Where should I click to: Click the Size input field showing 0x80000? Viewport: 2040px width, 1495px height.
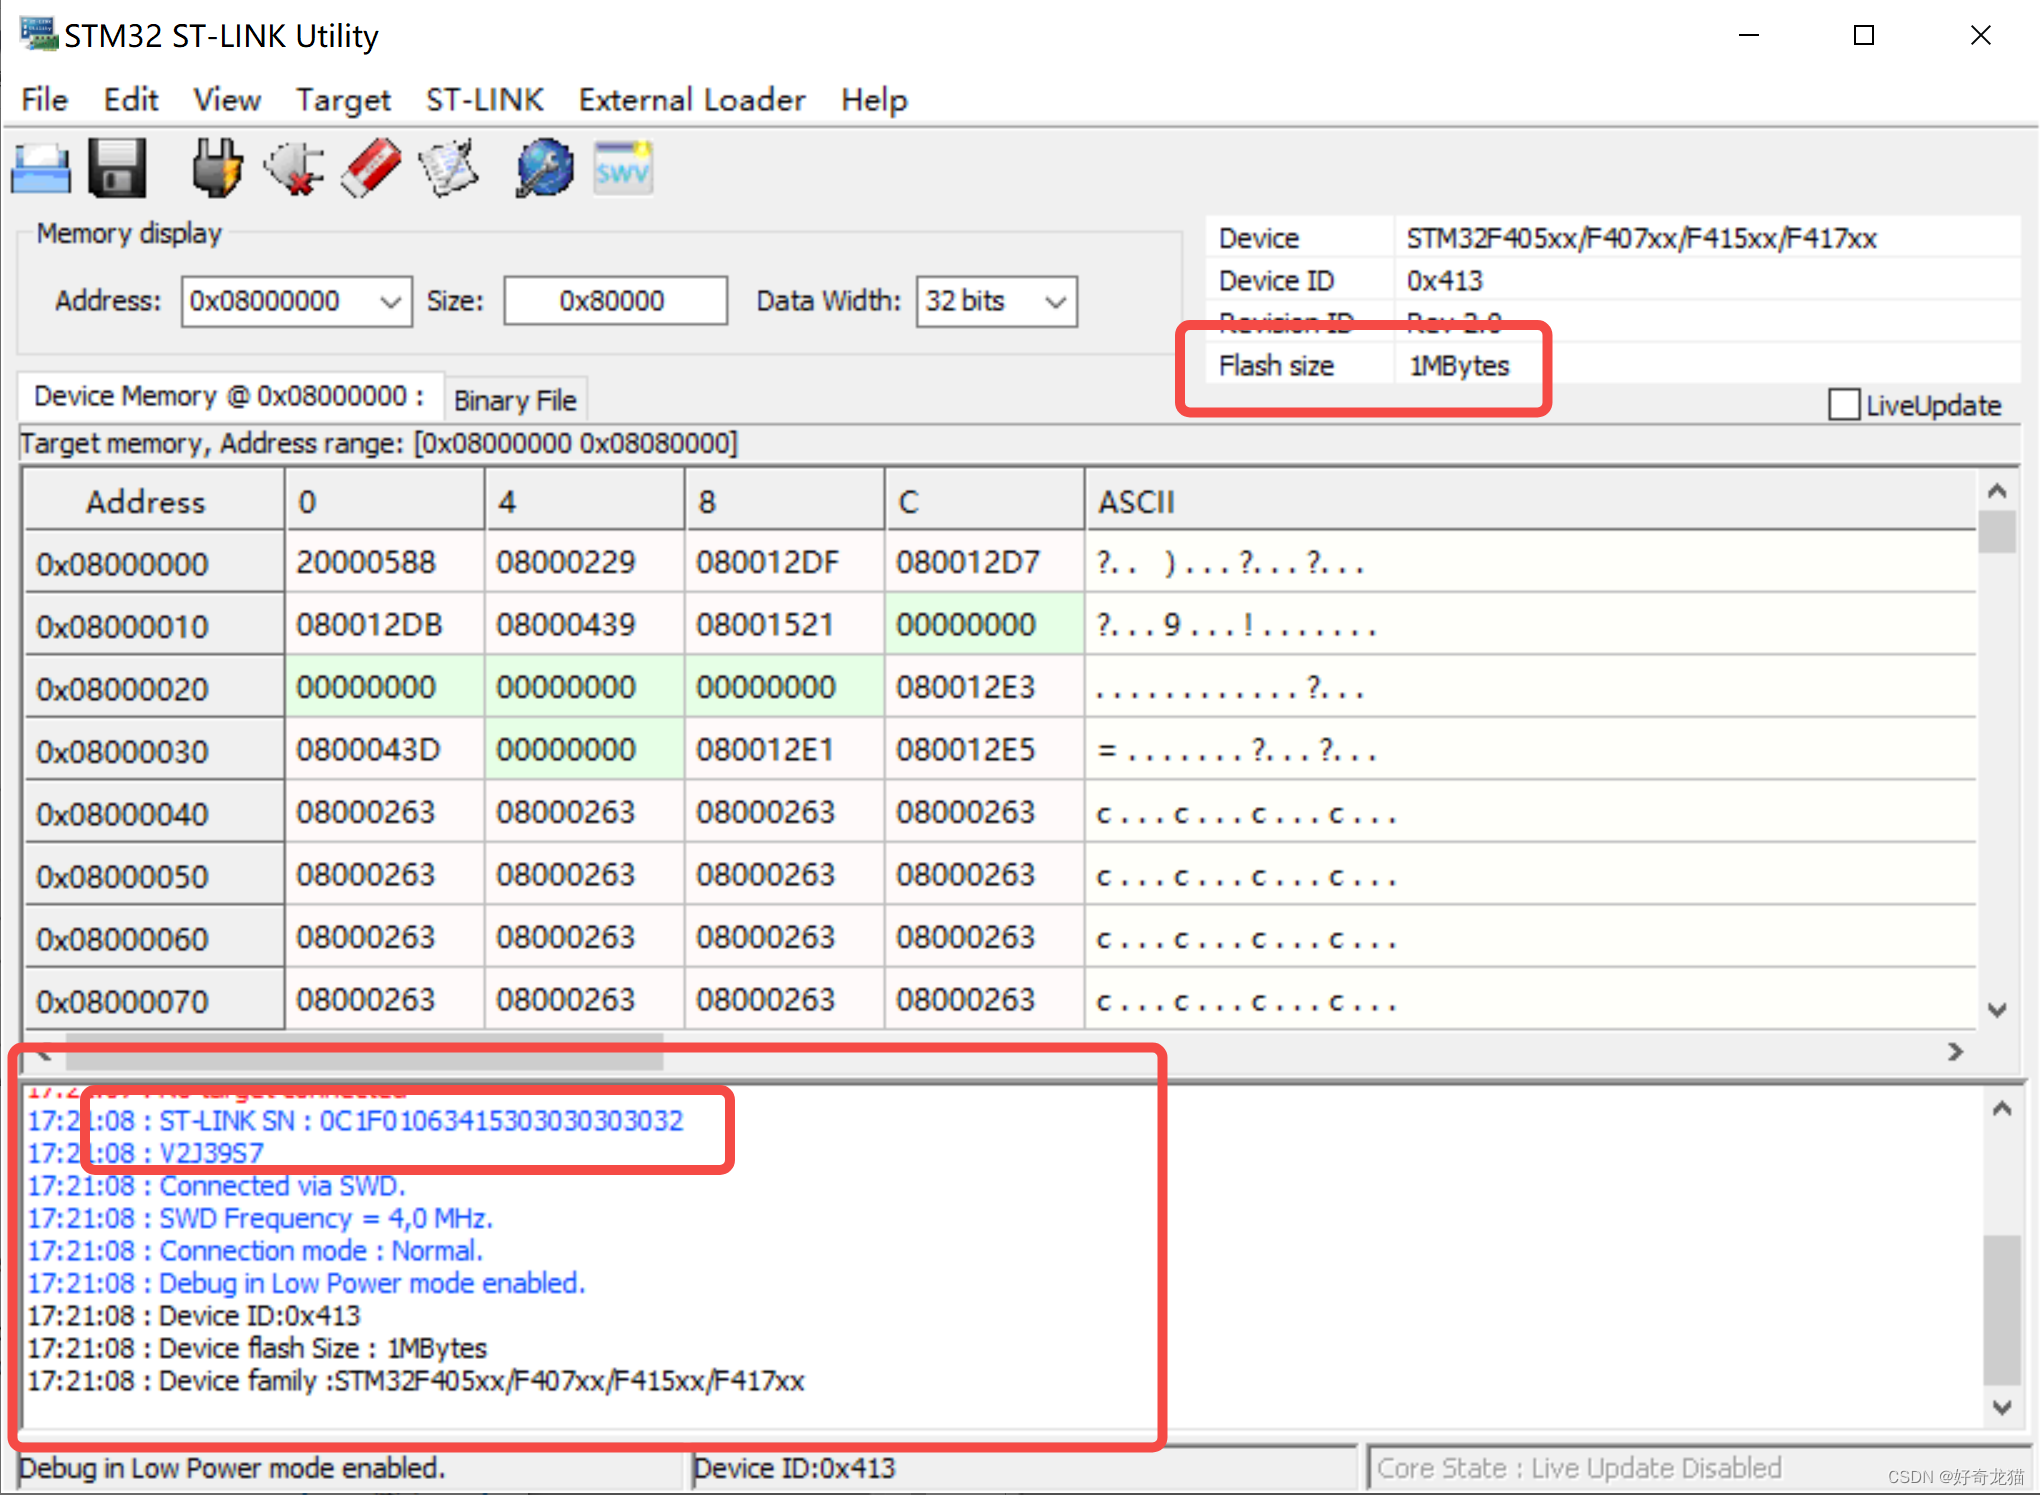[x=614, y=300]
